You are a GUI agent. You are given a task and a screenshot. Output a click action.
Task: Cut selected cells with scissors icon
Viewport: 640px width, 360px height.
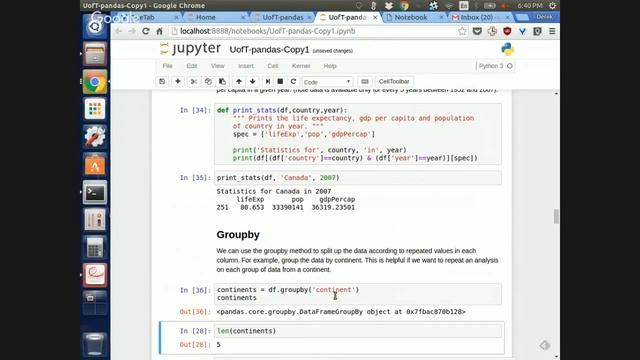[194, 81]
